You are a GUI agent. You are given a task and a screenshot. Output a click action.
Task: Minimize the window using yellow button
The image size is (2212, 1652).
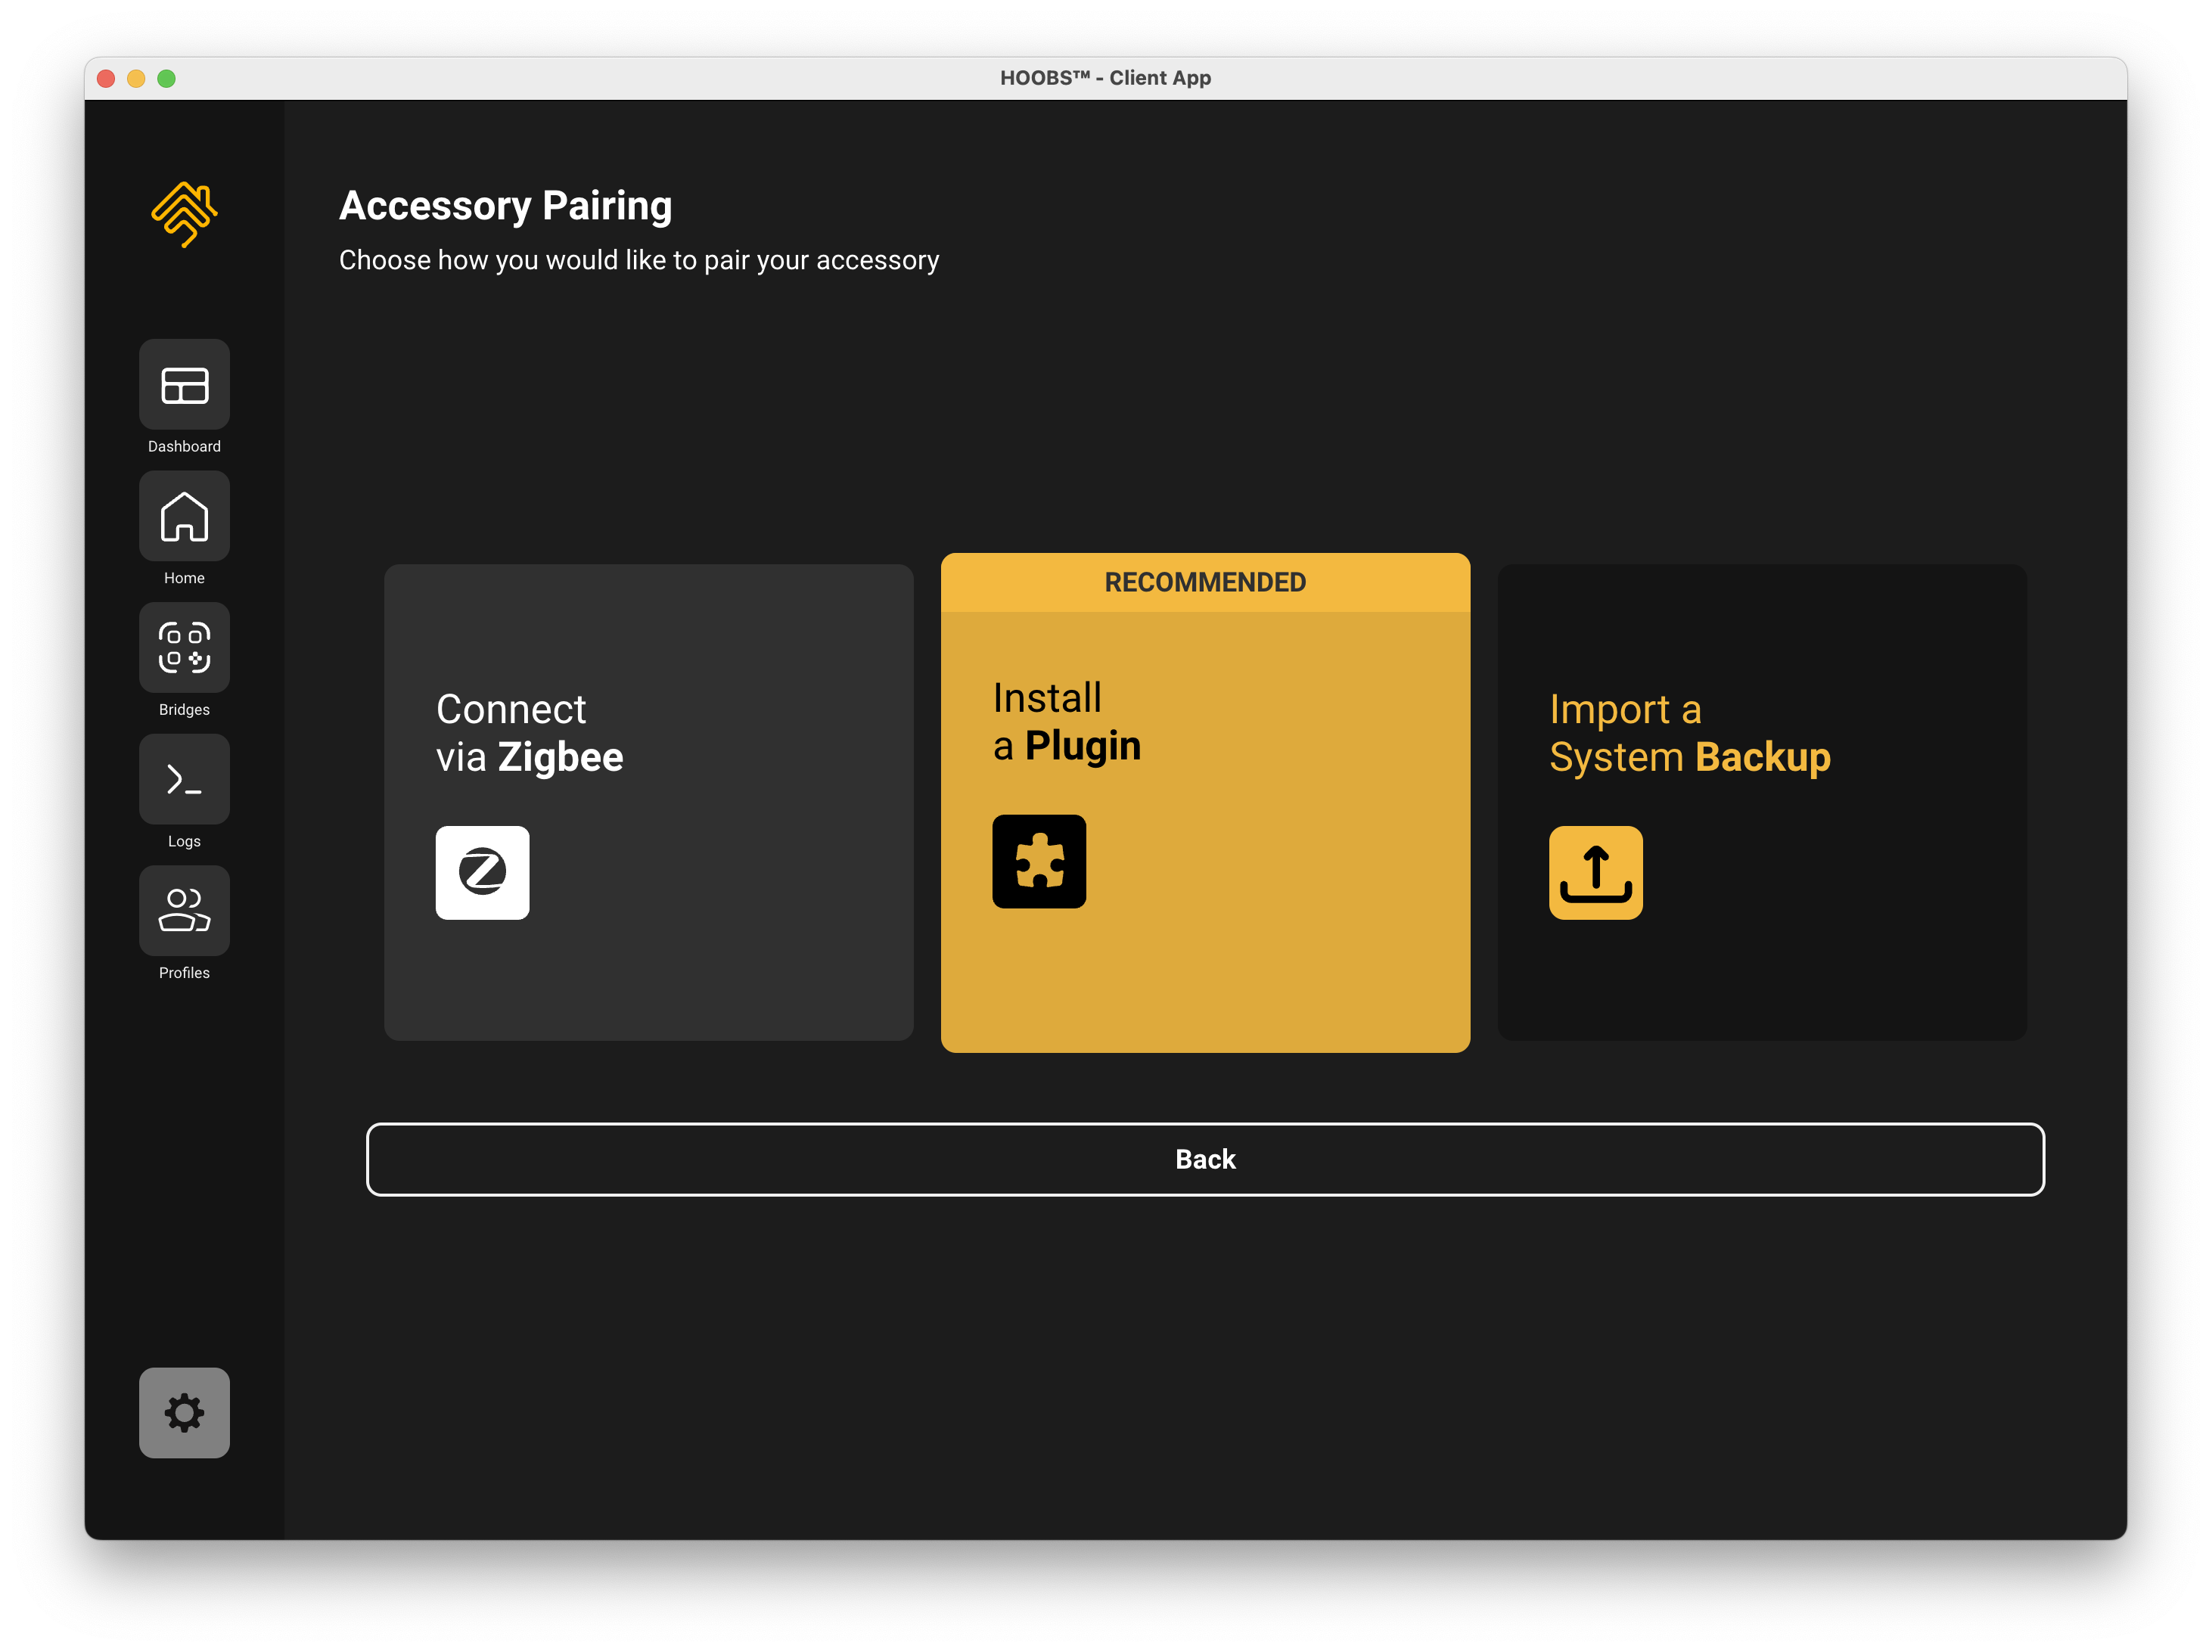(136, 78)
